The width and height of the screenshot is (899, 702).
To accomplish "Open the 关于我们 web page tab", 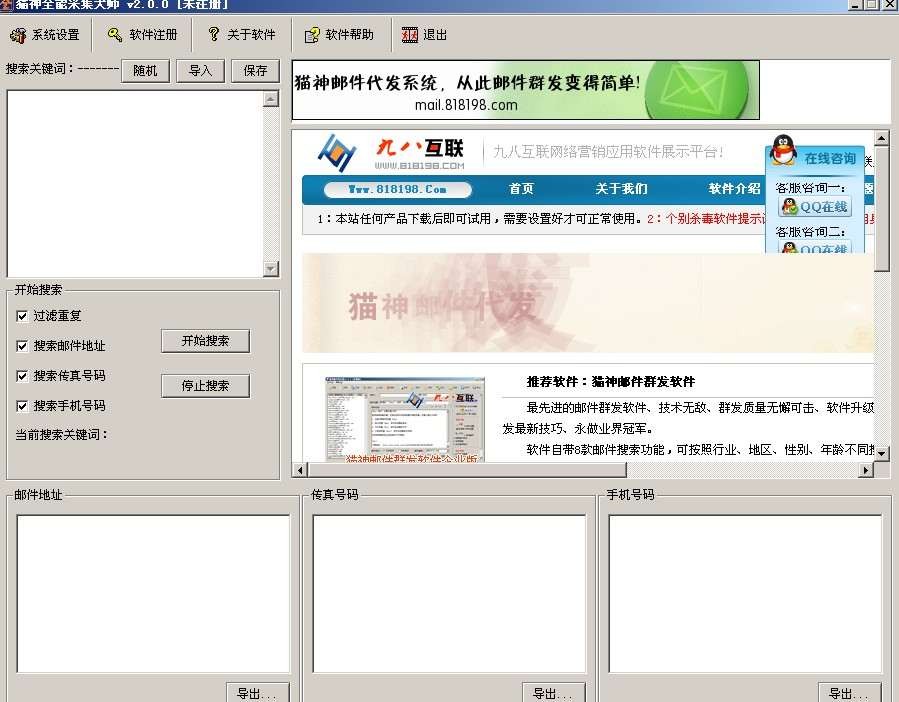I will pos(622,189).
